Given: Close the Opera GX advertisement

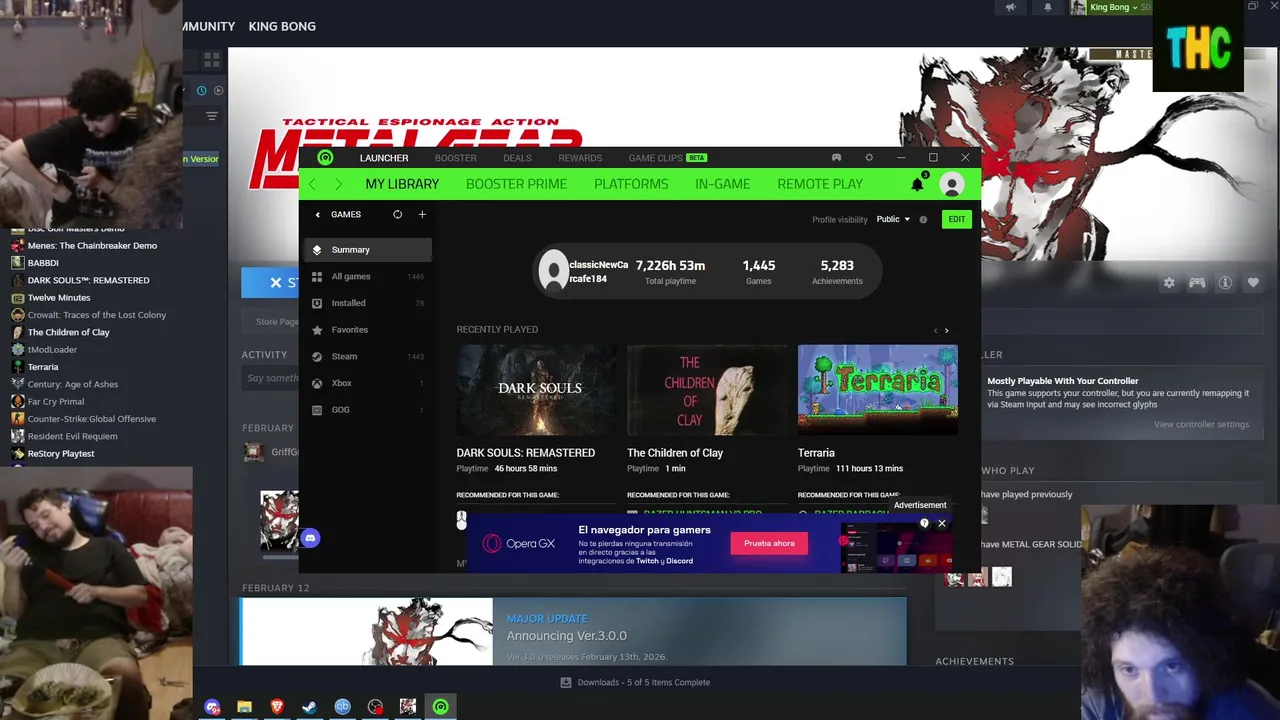Looking at the screenshot, I should pyautogui.click(x=942, y=523).
